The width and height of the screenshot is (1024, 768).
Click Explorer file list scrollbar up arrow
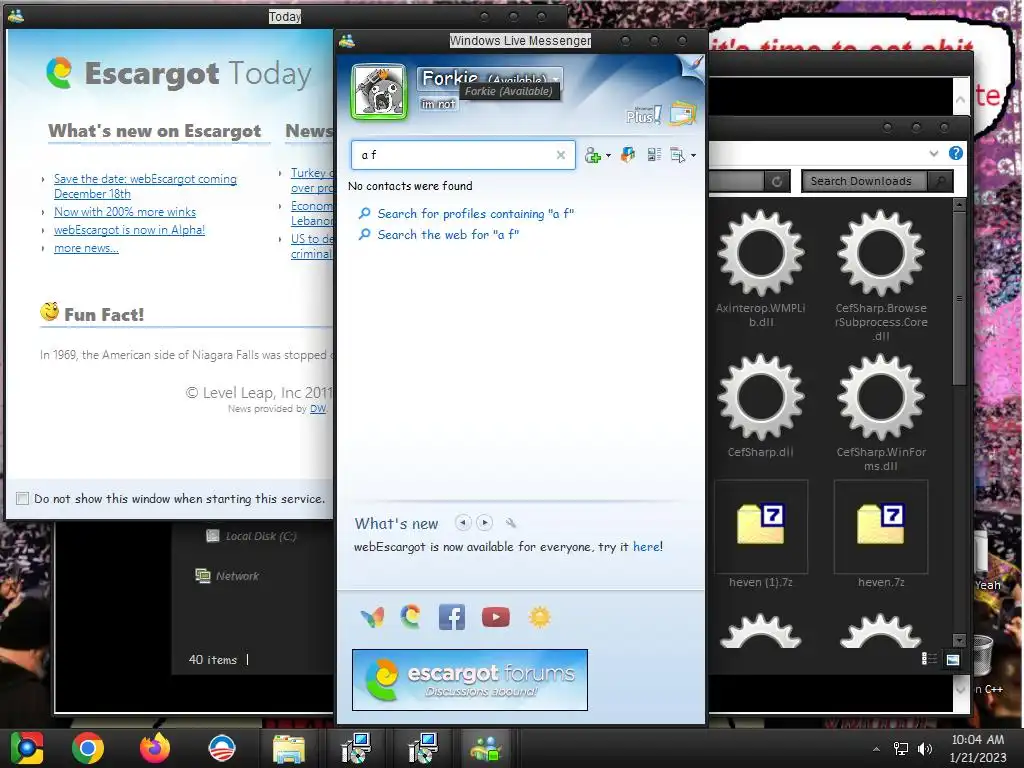(x=959, y=205)
